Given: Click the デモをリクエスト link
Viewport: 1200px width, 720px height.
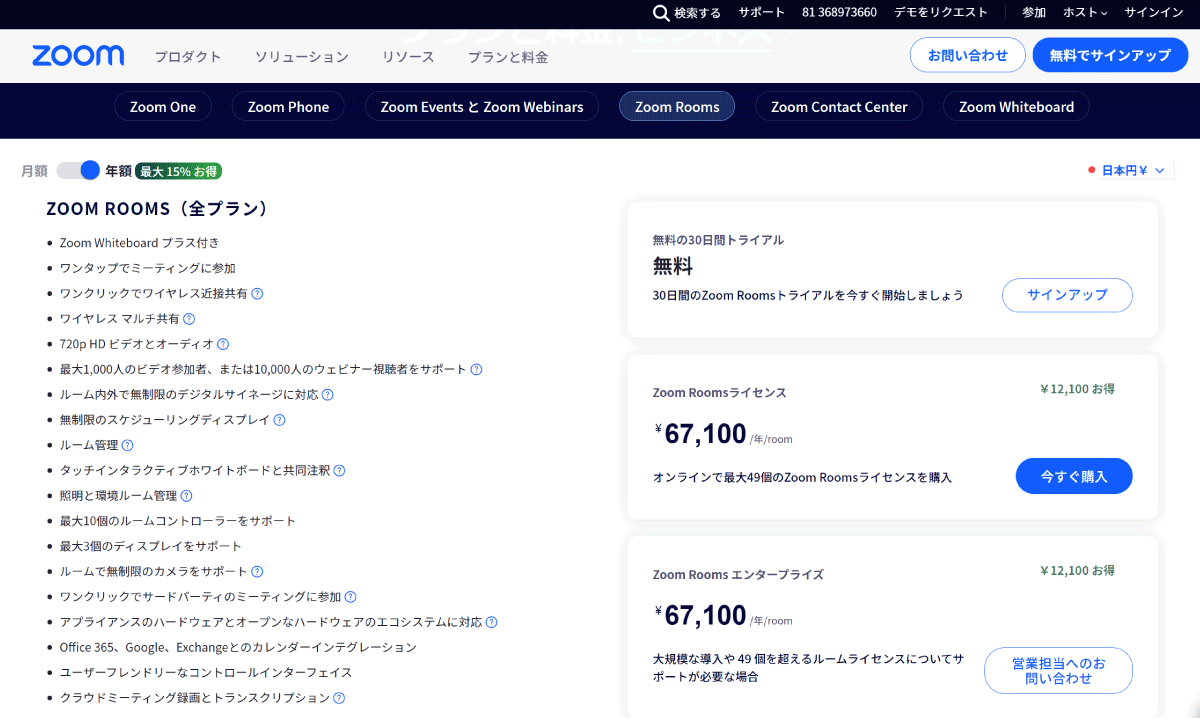Looking at the screenshot, I should tap(941, 13).
